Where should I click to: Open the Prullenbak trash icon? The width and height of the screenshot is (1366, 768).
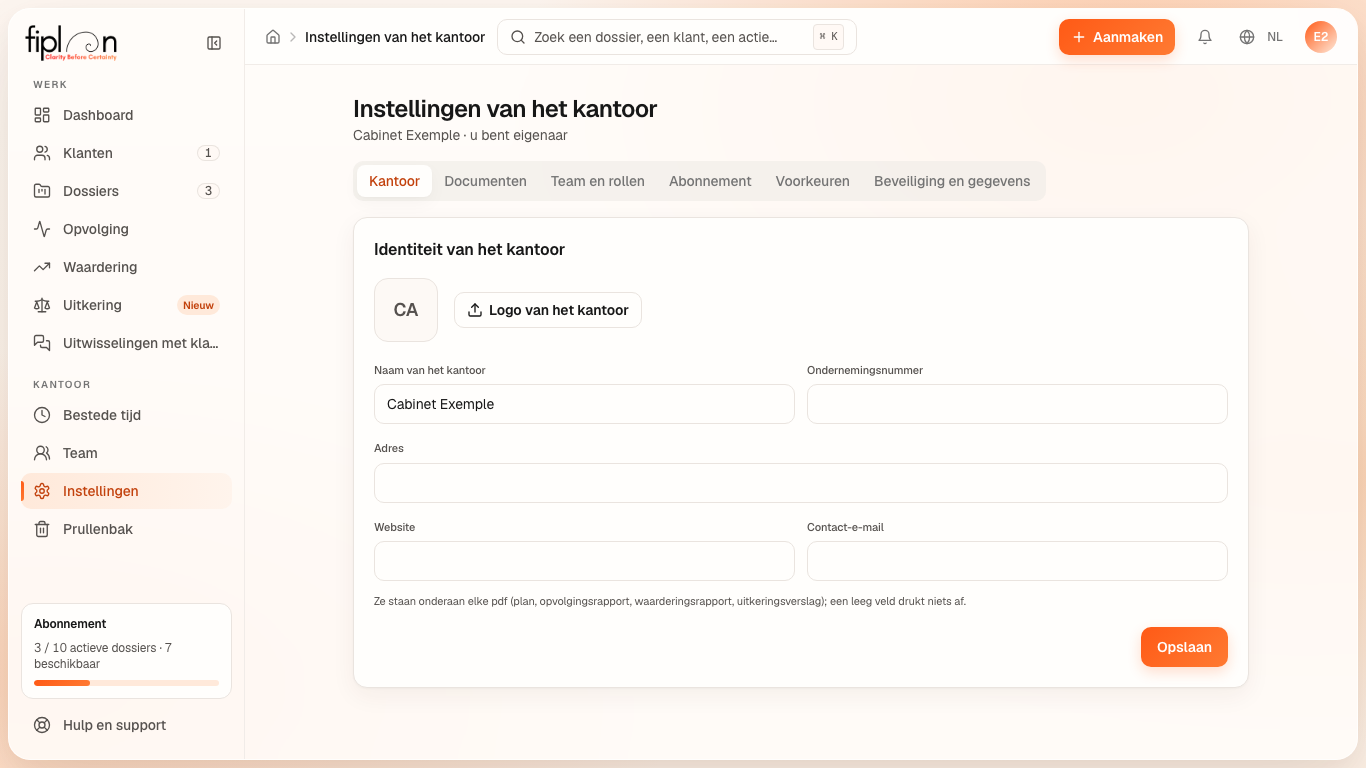[42, 529]
